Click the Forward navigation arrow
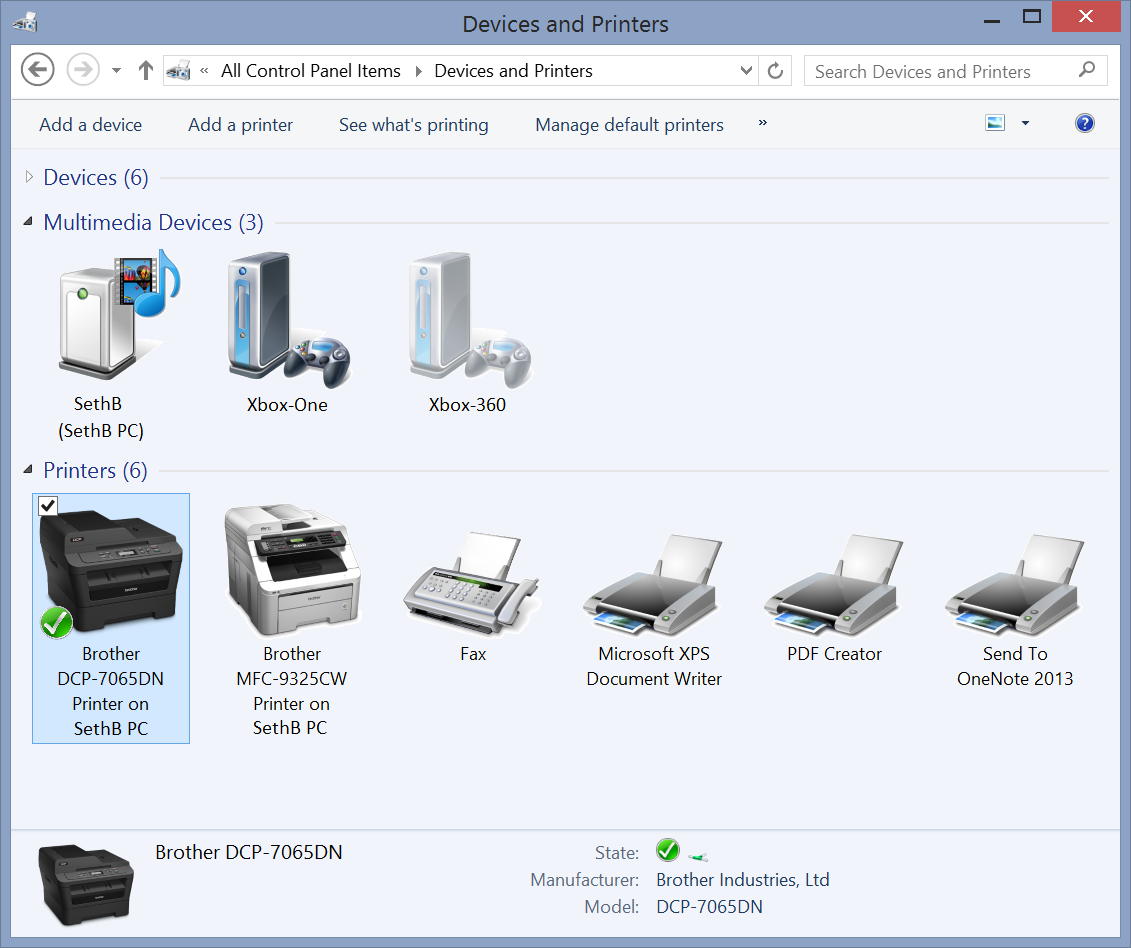 (x=83, y=70)
